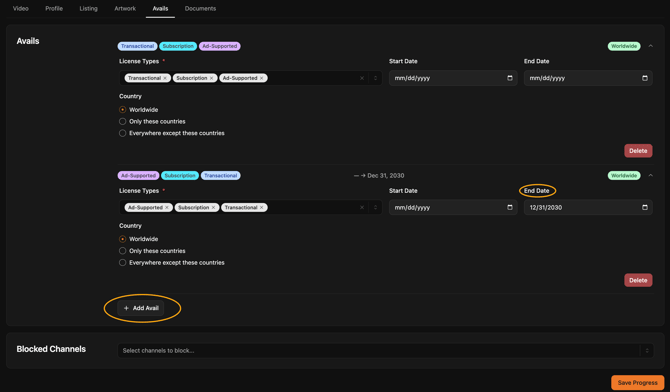Click first avail End Date field

588,78
